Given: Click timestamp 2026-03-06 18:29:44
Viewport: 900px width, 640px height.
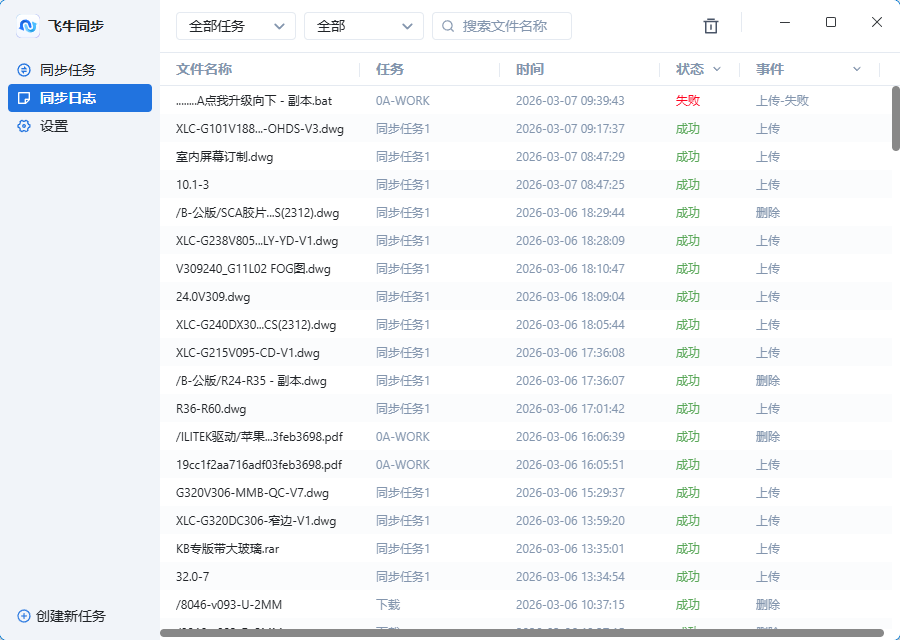Looking at the screenshot, I should point(570,213).
